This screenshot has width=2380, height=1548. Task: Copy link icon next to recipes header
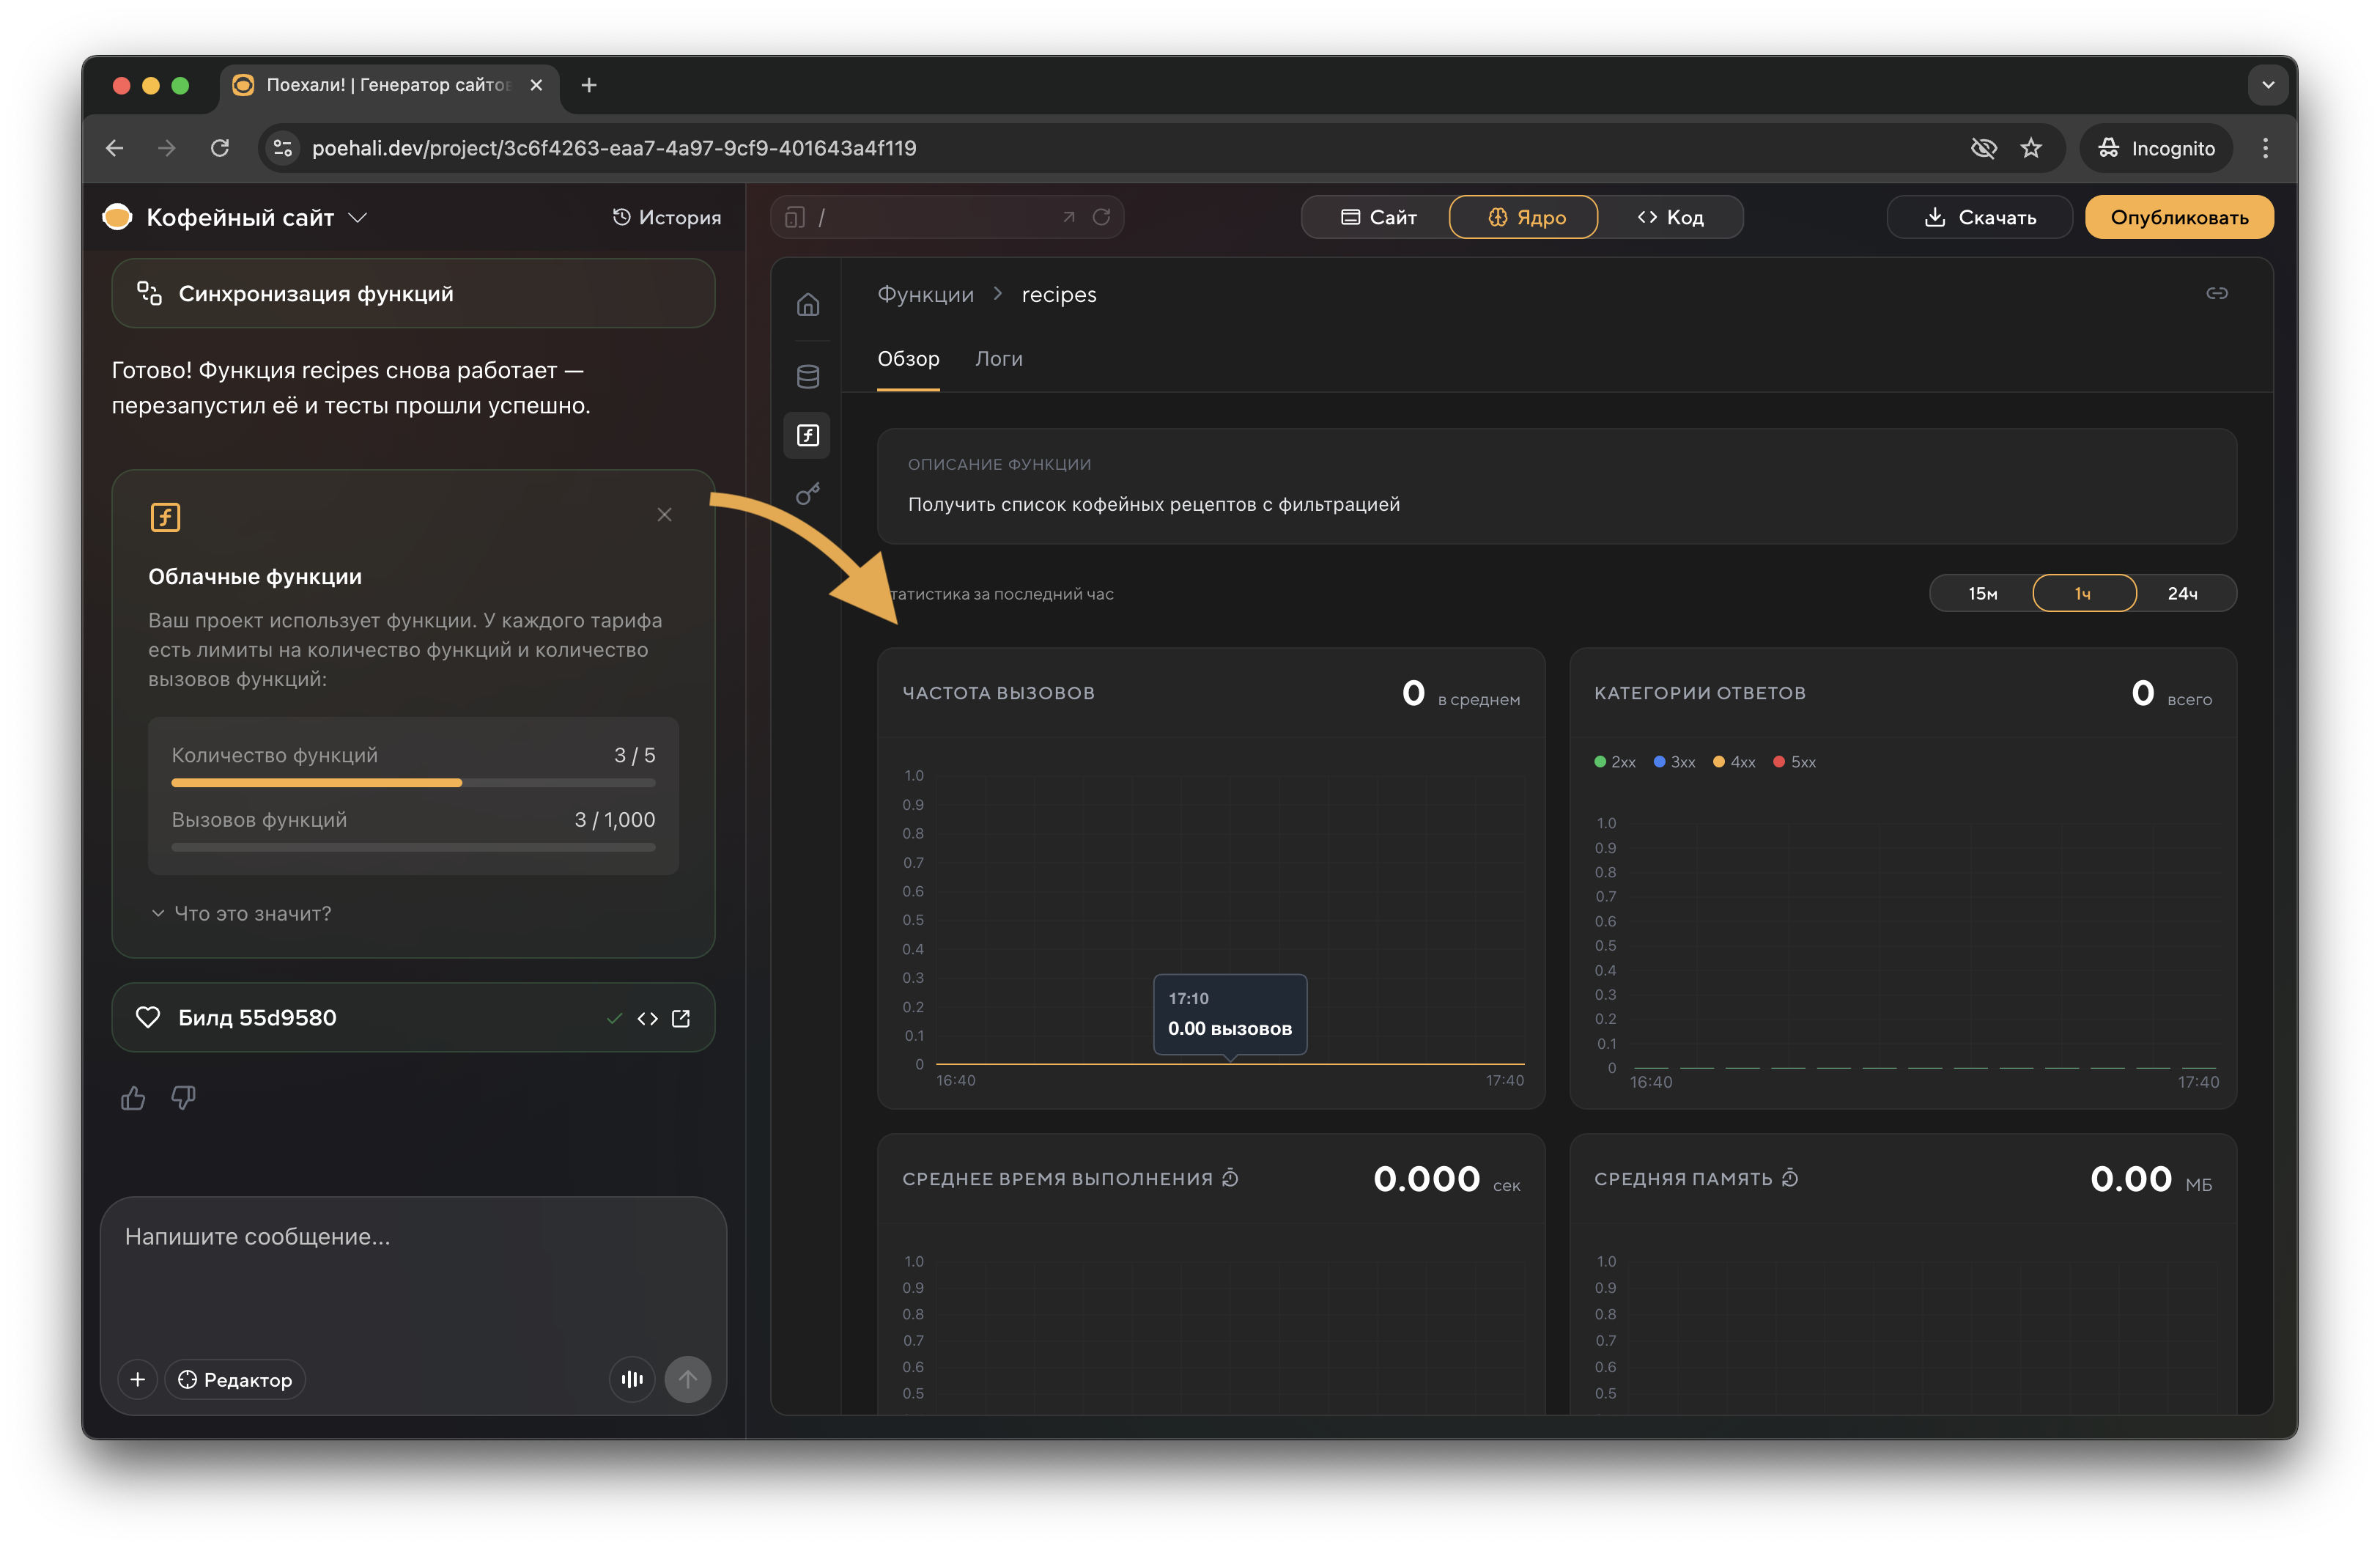[x=2216, y=293]
